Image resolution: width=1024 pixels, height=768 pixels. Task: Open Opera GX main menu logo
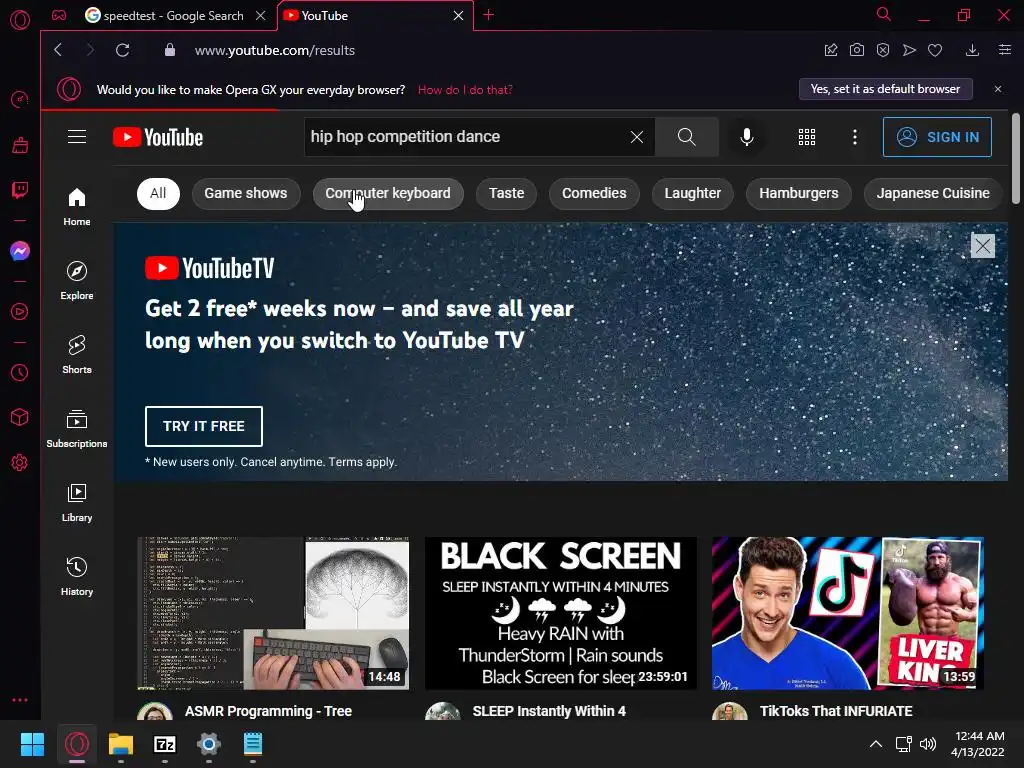20,20
